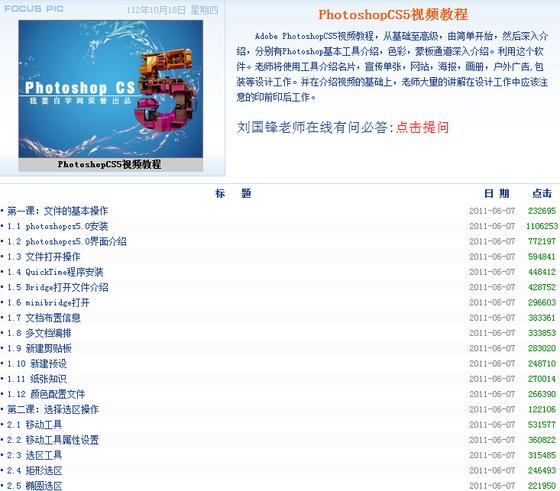Screen dimensions: 560x491
Task: Click the click count 246493
Action: tap(542, 471)
